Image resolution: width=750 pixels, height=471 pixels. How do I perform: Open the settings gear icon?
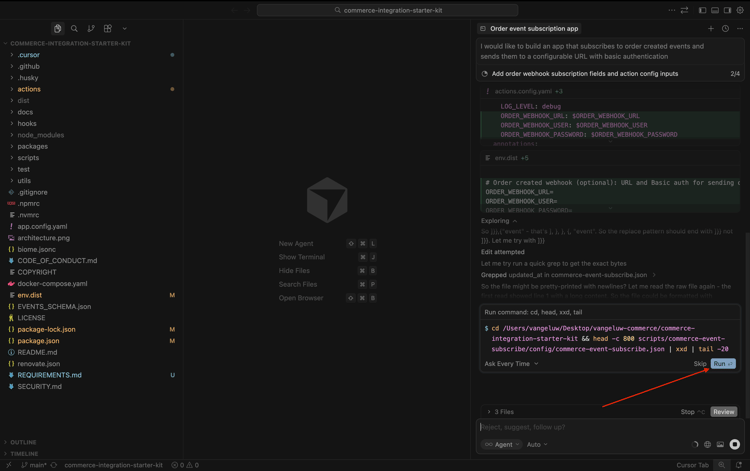pyautogui.click(x=740, y=10)
